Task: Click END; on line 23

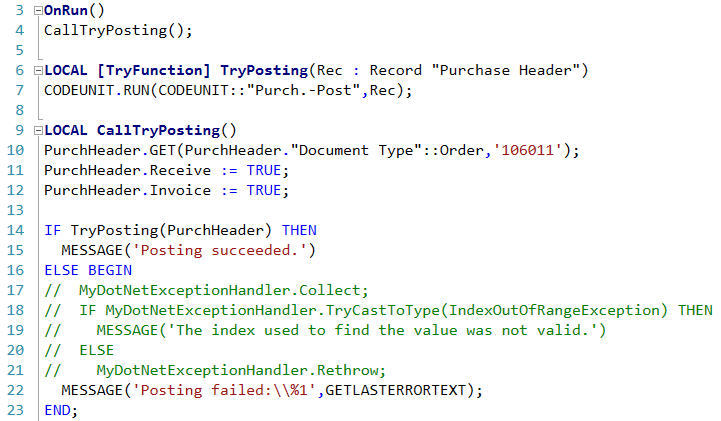Action: 61,410
